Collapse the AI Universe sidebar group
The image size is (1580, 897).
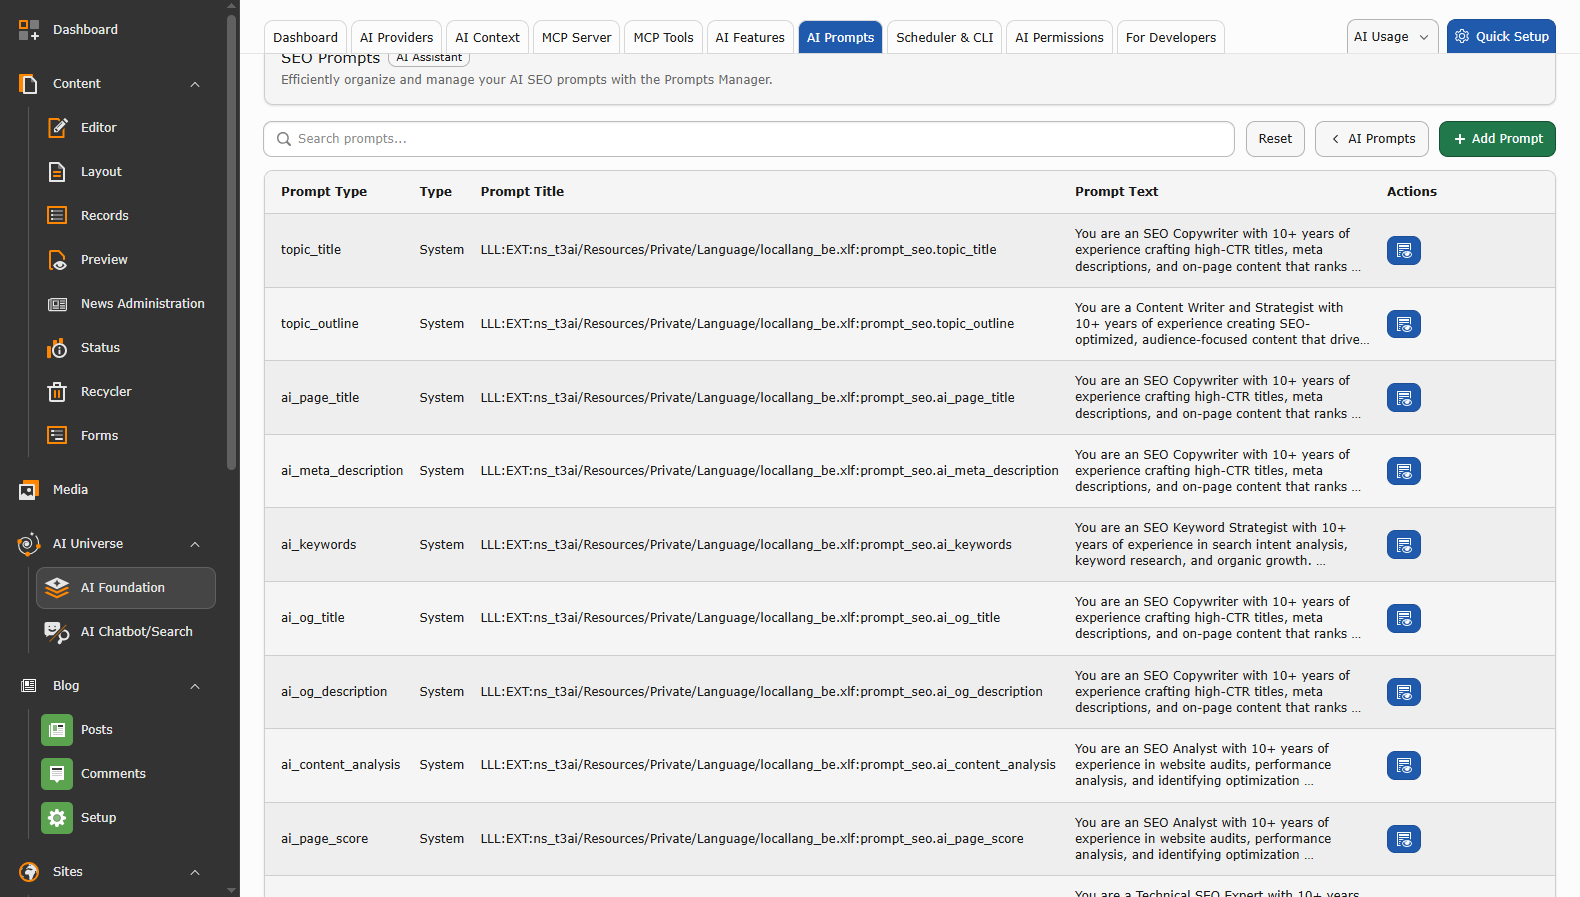195,544
